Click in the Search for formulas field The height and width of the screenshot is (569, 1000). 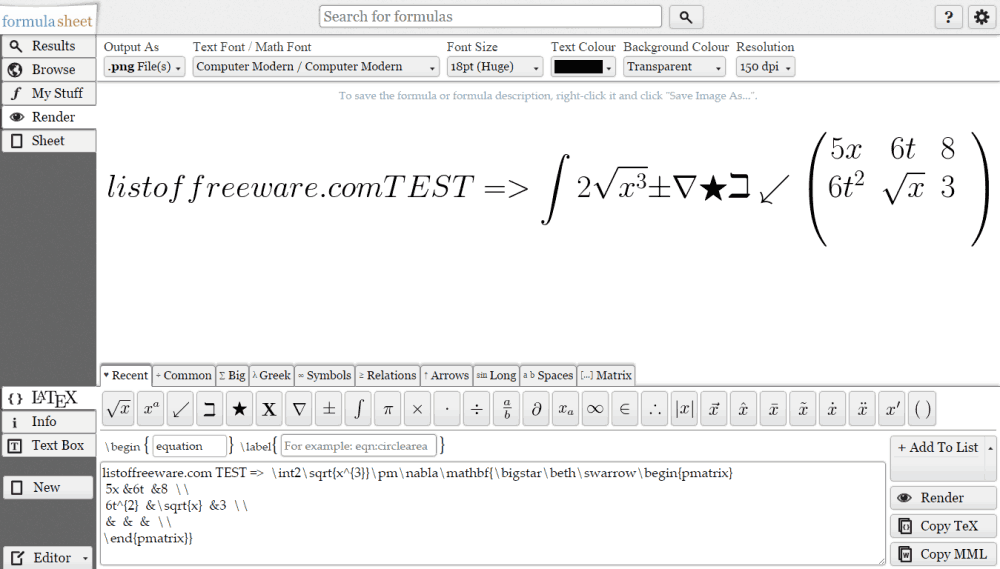pos(490,17)
